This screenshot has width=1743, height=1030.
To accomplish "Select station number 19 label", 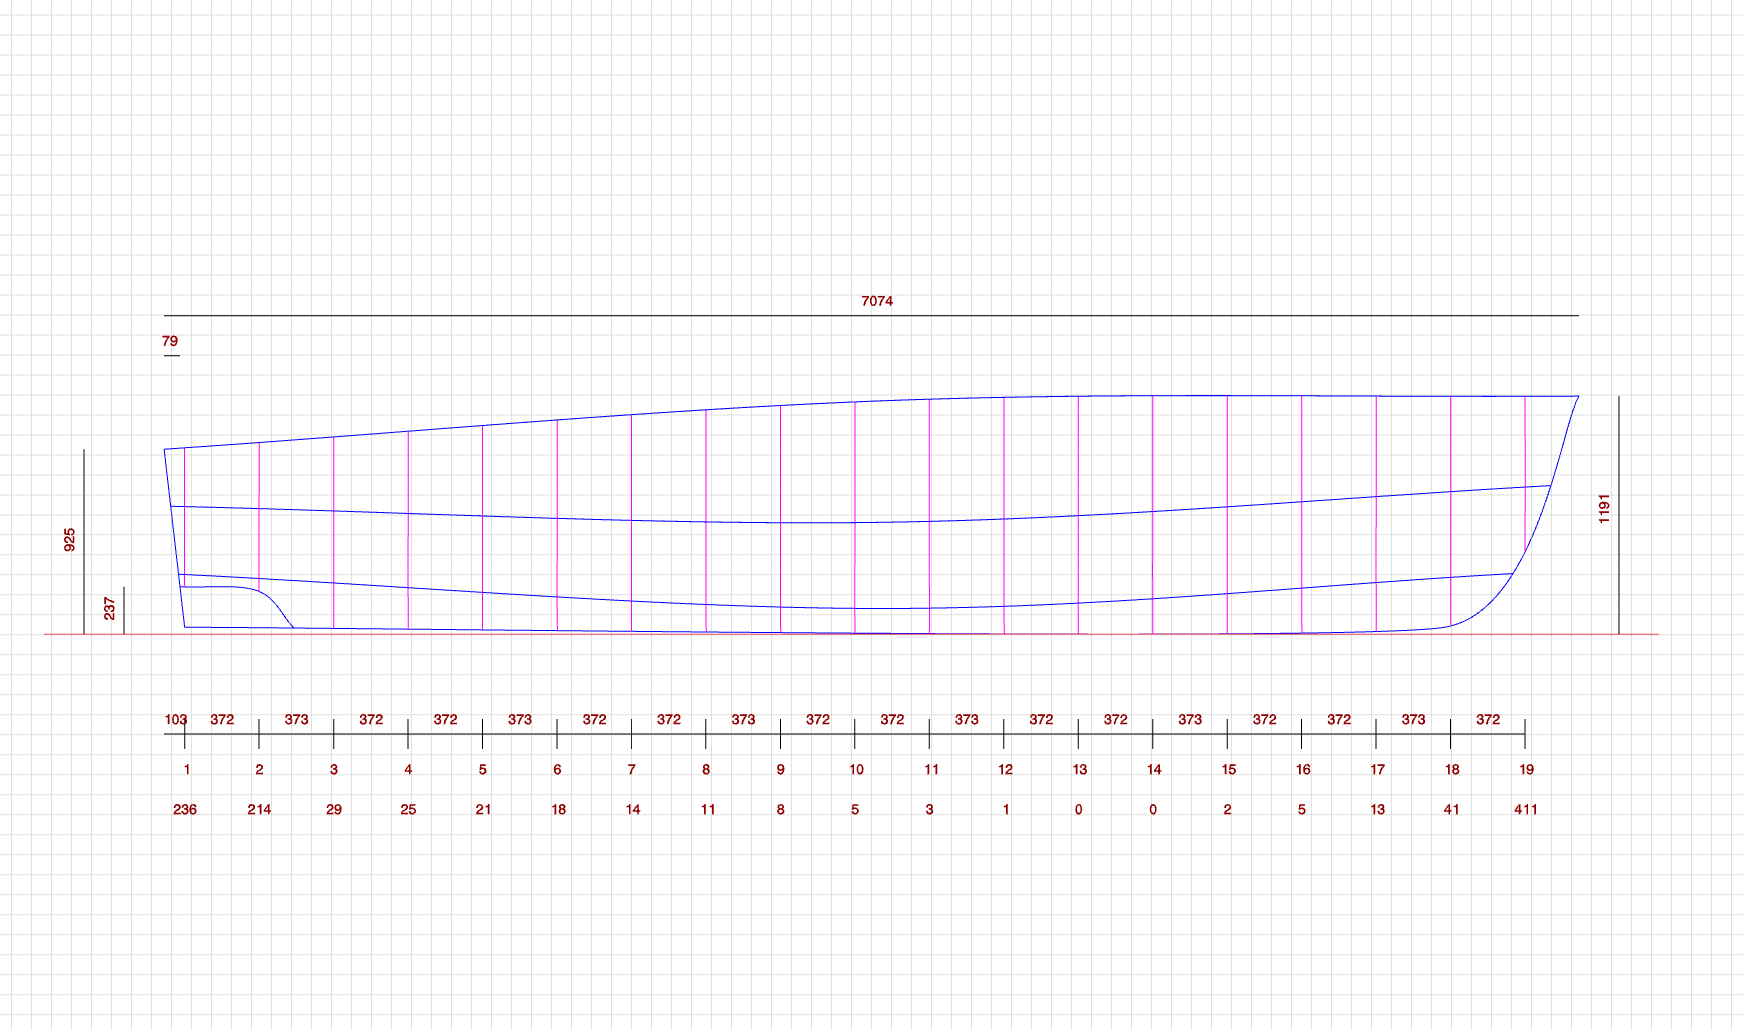I will coord(1526,769).
